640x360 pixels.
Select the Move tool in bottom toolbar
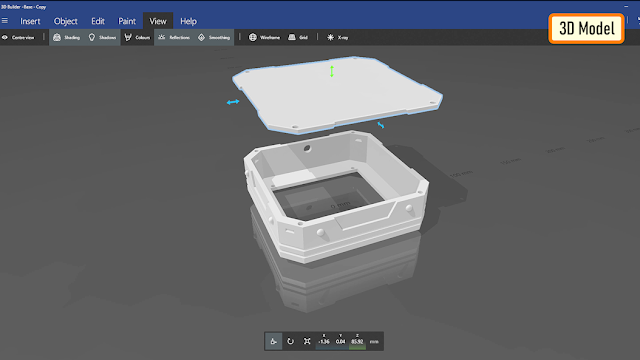tap(273, 341)
